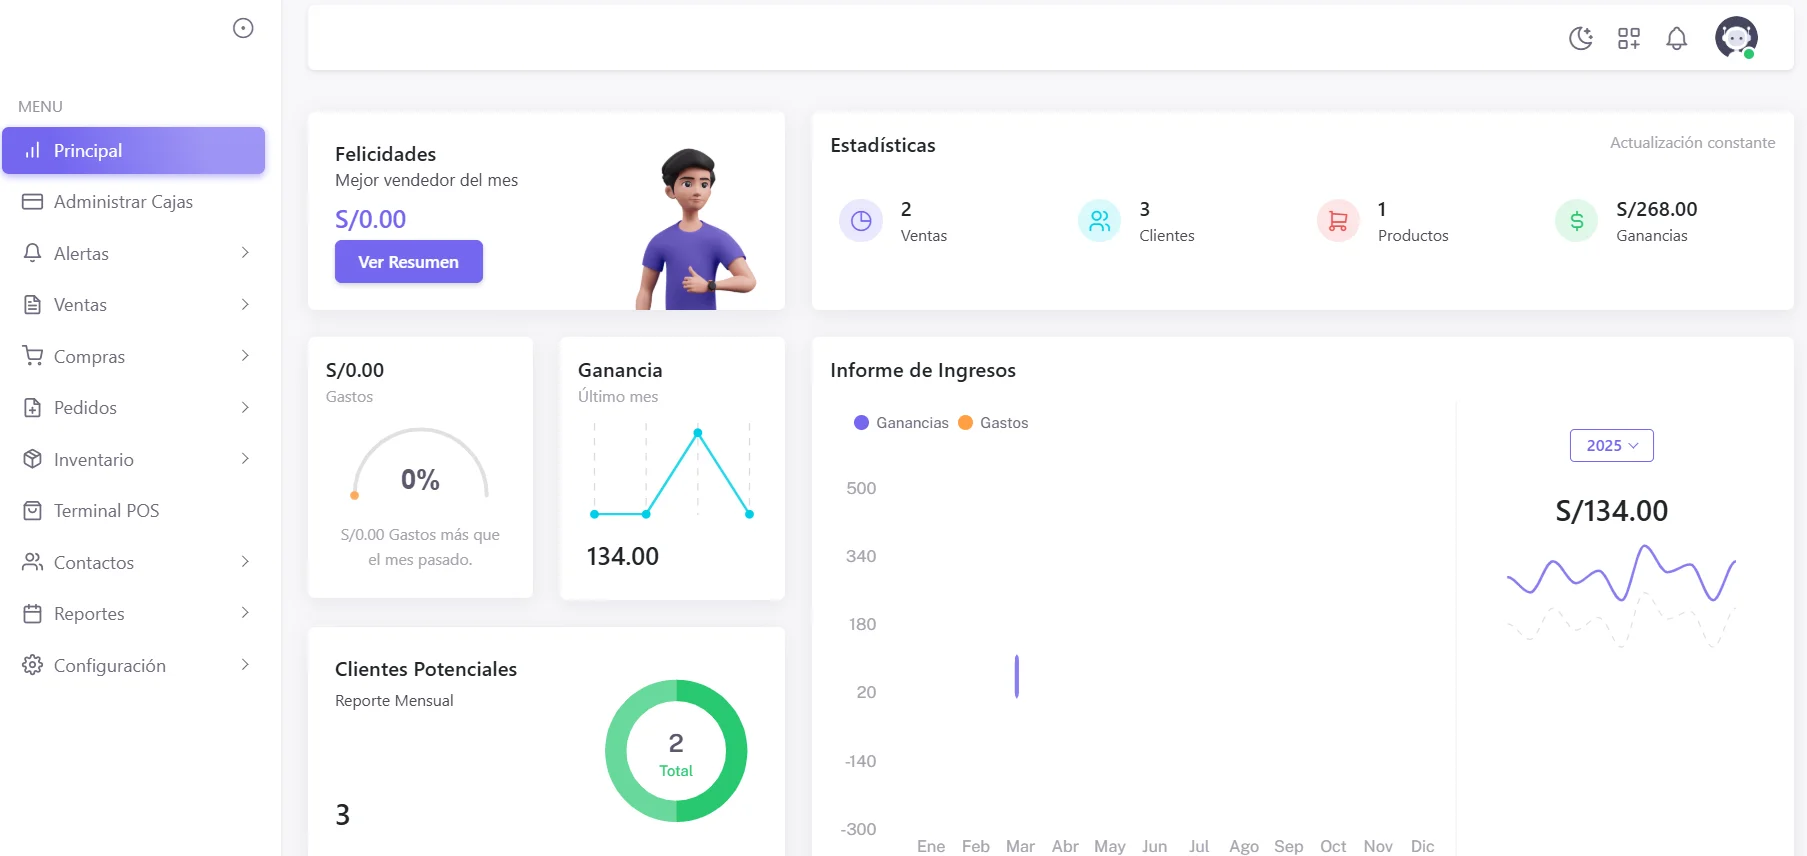Click the Contactos people icon
Viewport: 1807px width, 856px height.
(x=33, y=562)
